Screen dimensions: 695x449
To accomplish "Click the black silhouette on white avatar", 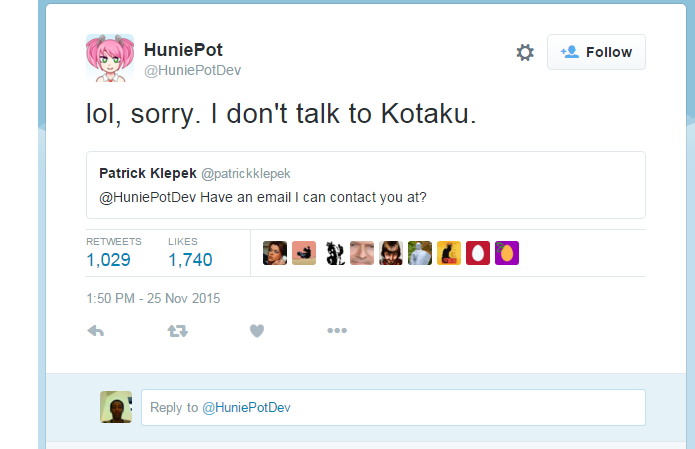I will [x=333, y=253].
